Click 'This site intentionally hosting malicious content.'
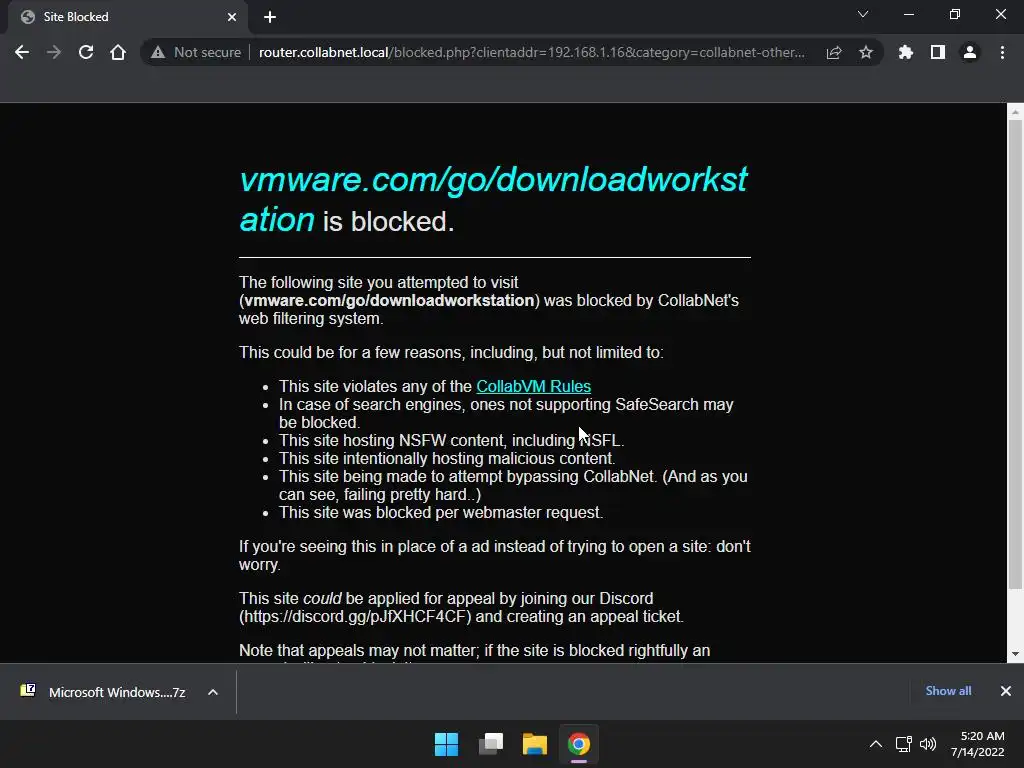 [x=447, y=458]
